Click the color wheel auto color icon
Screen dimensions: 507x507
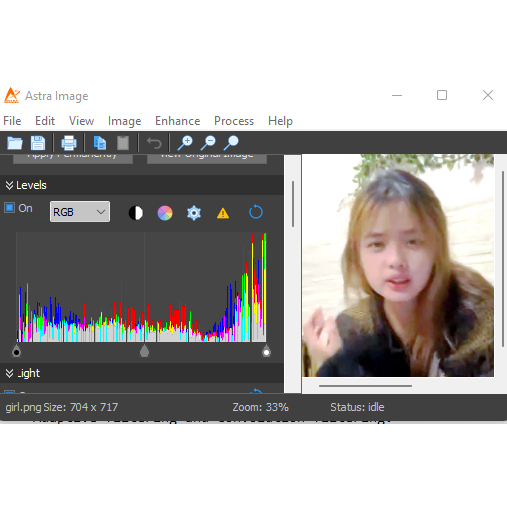click(165, 213)
